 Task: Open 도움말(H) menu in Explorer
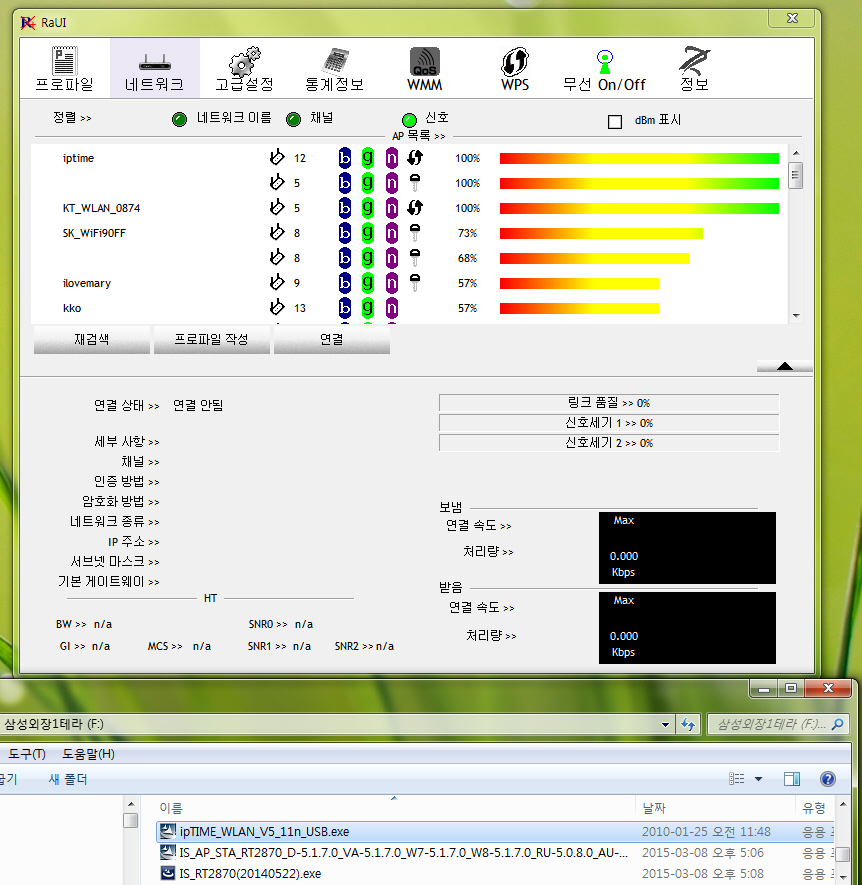88,754
